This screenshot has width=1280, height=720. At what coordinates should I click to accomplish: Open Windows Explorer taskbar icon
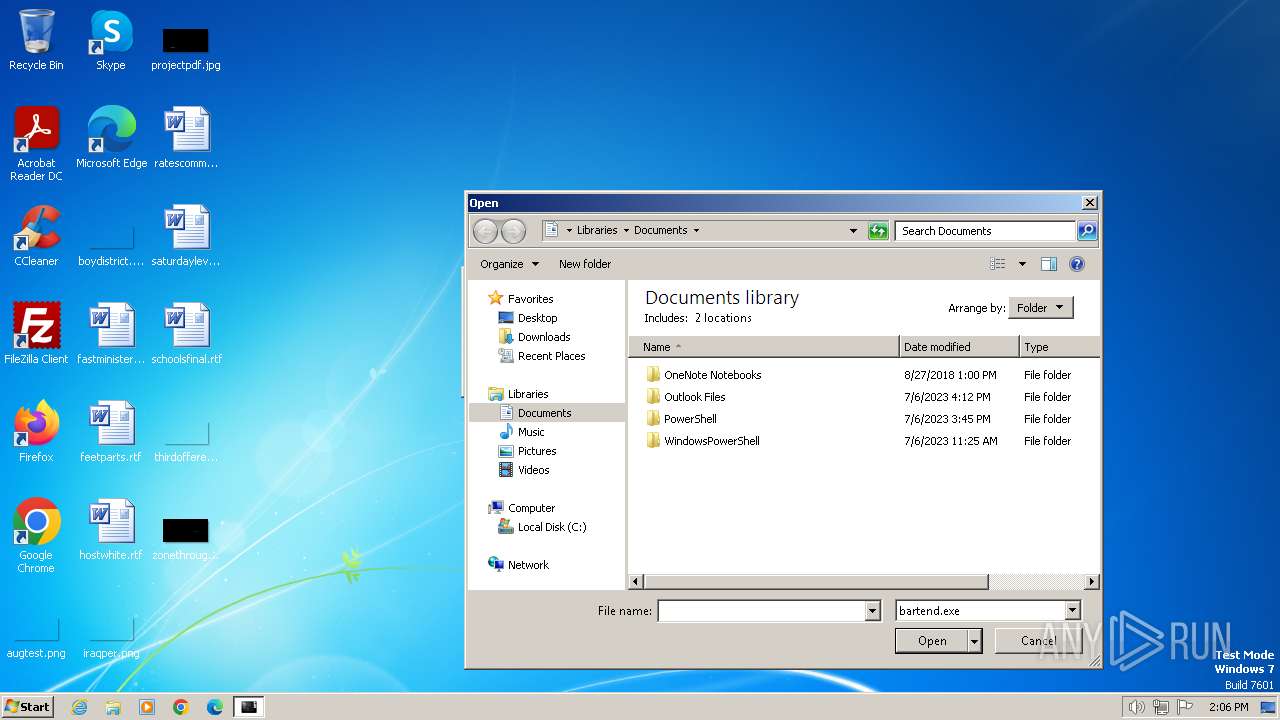(113, 707)
